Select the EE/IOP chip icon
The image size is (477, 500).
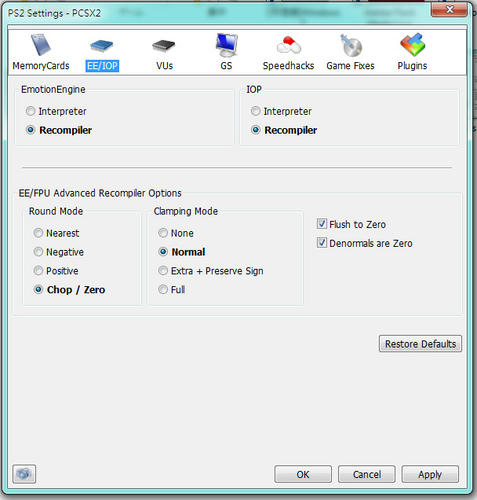click(102, 46)
